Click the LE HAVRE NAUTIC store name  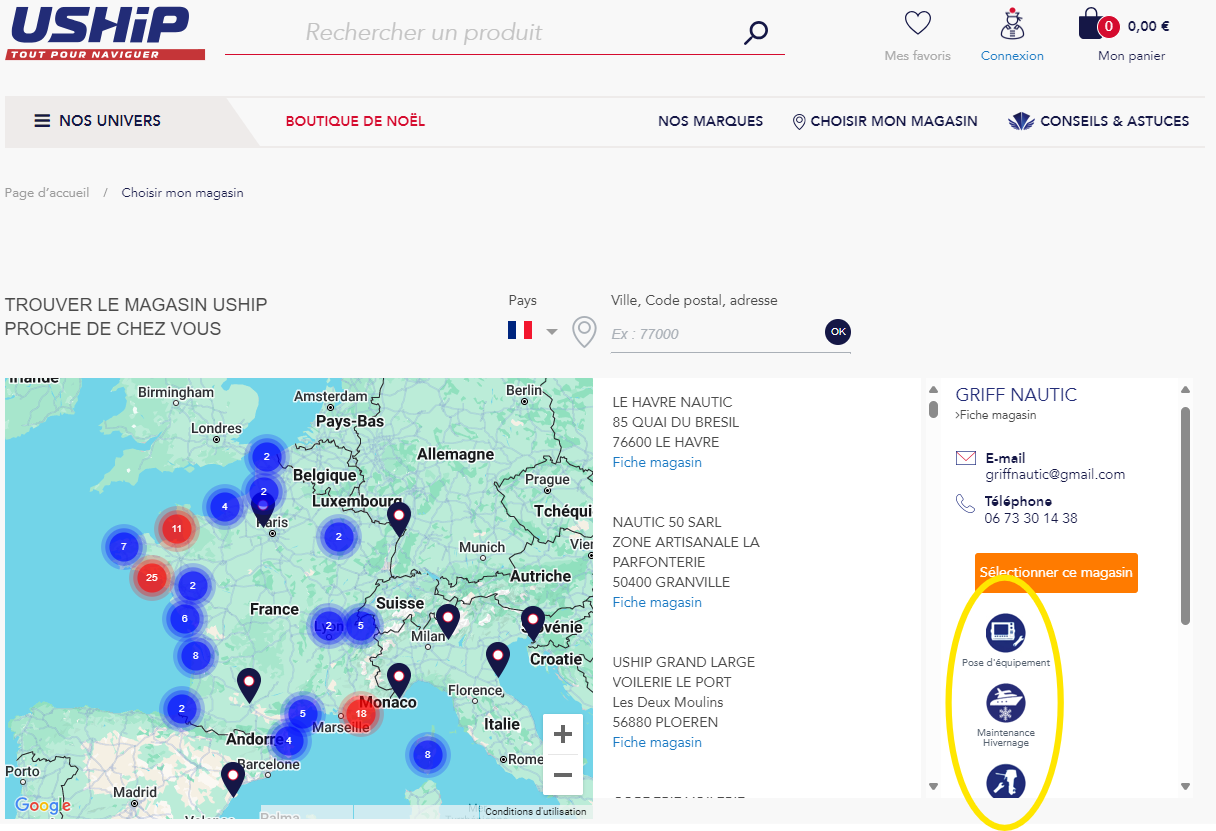click(x=672, y=402)
